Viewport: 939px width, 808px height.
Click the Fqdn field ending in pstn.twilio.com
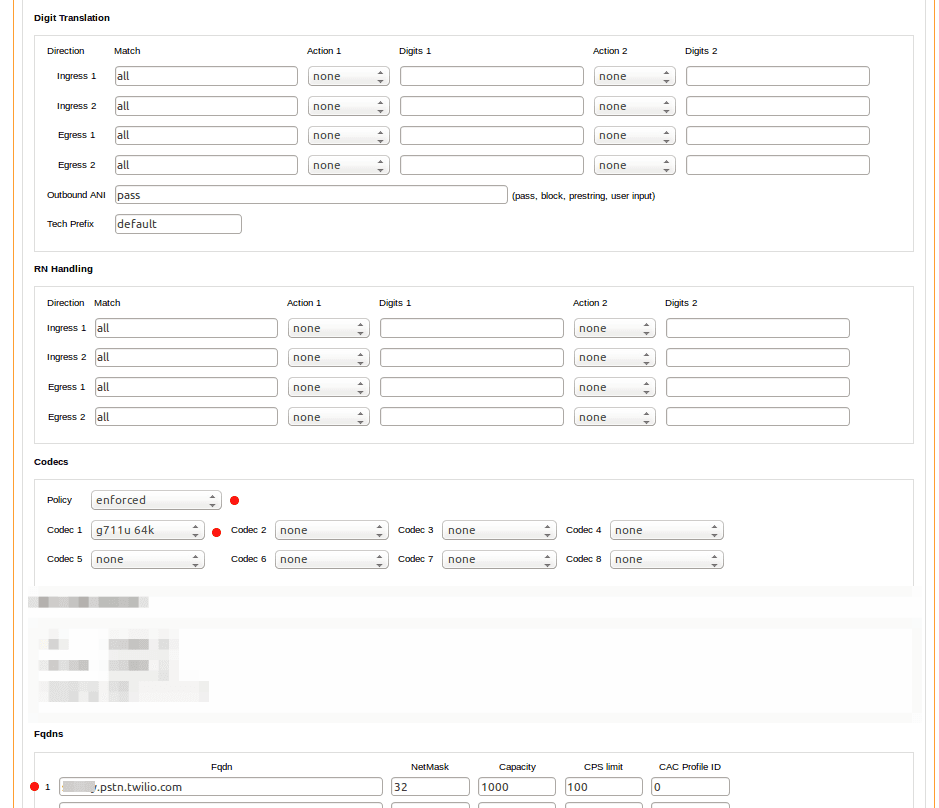click(220, 786)
